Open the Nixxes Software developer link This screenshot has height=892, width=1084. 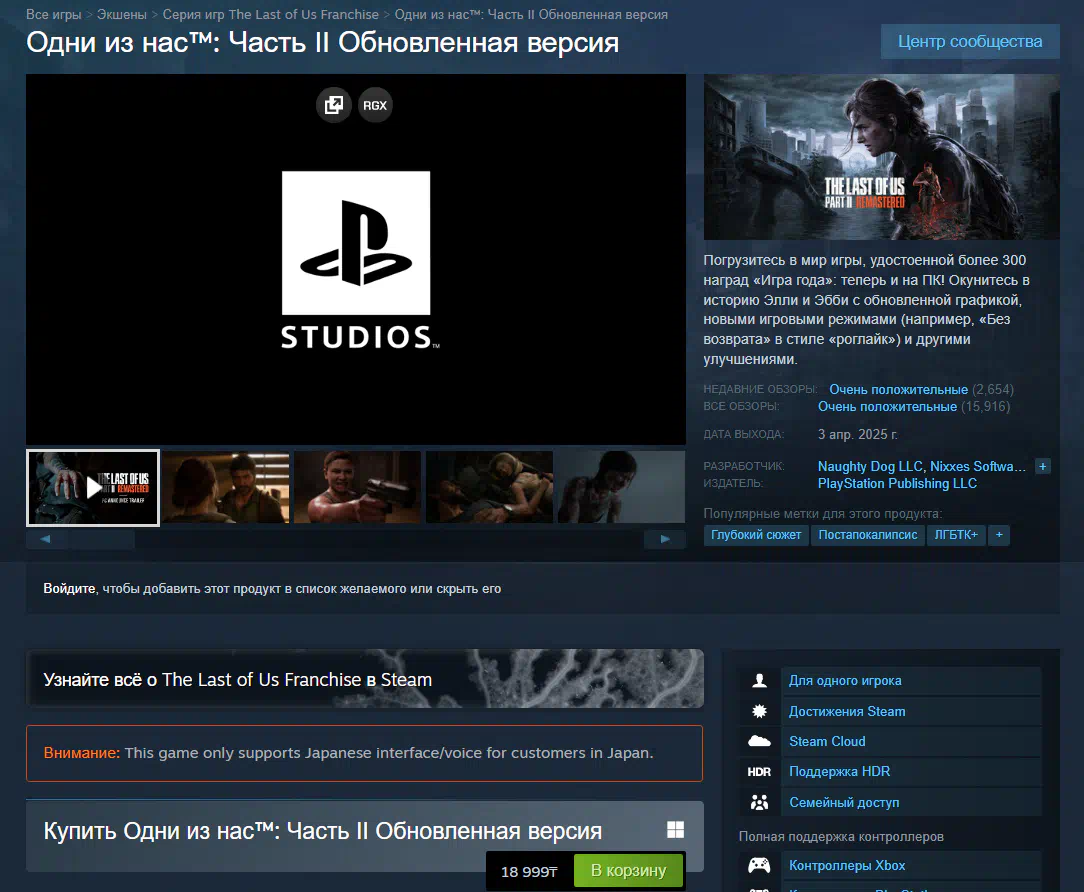(978, 466)
